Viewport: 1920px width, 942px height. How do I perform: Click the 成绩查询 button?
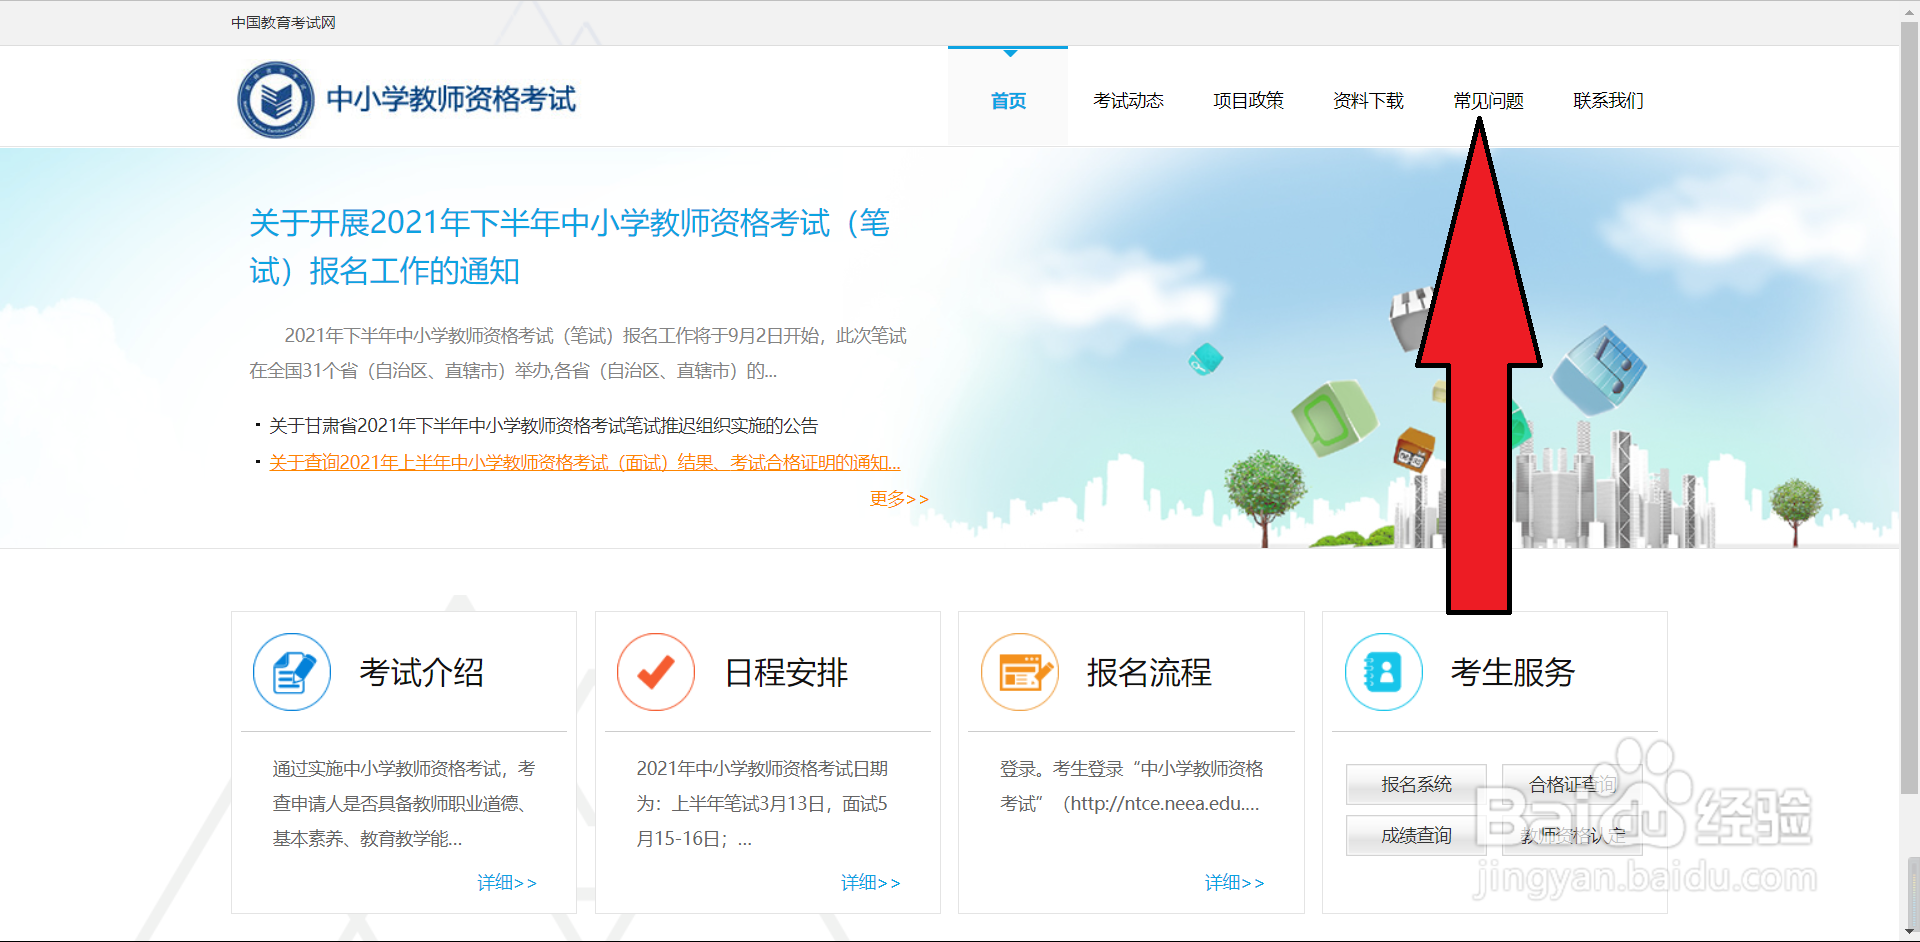coord(1416,835)
